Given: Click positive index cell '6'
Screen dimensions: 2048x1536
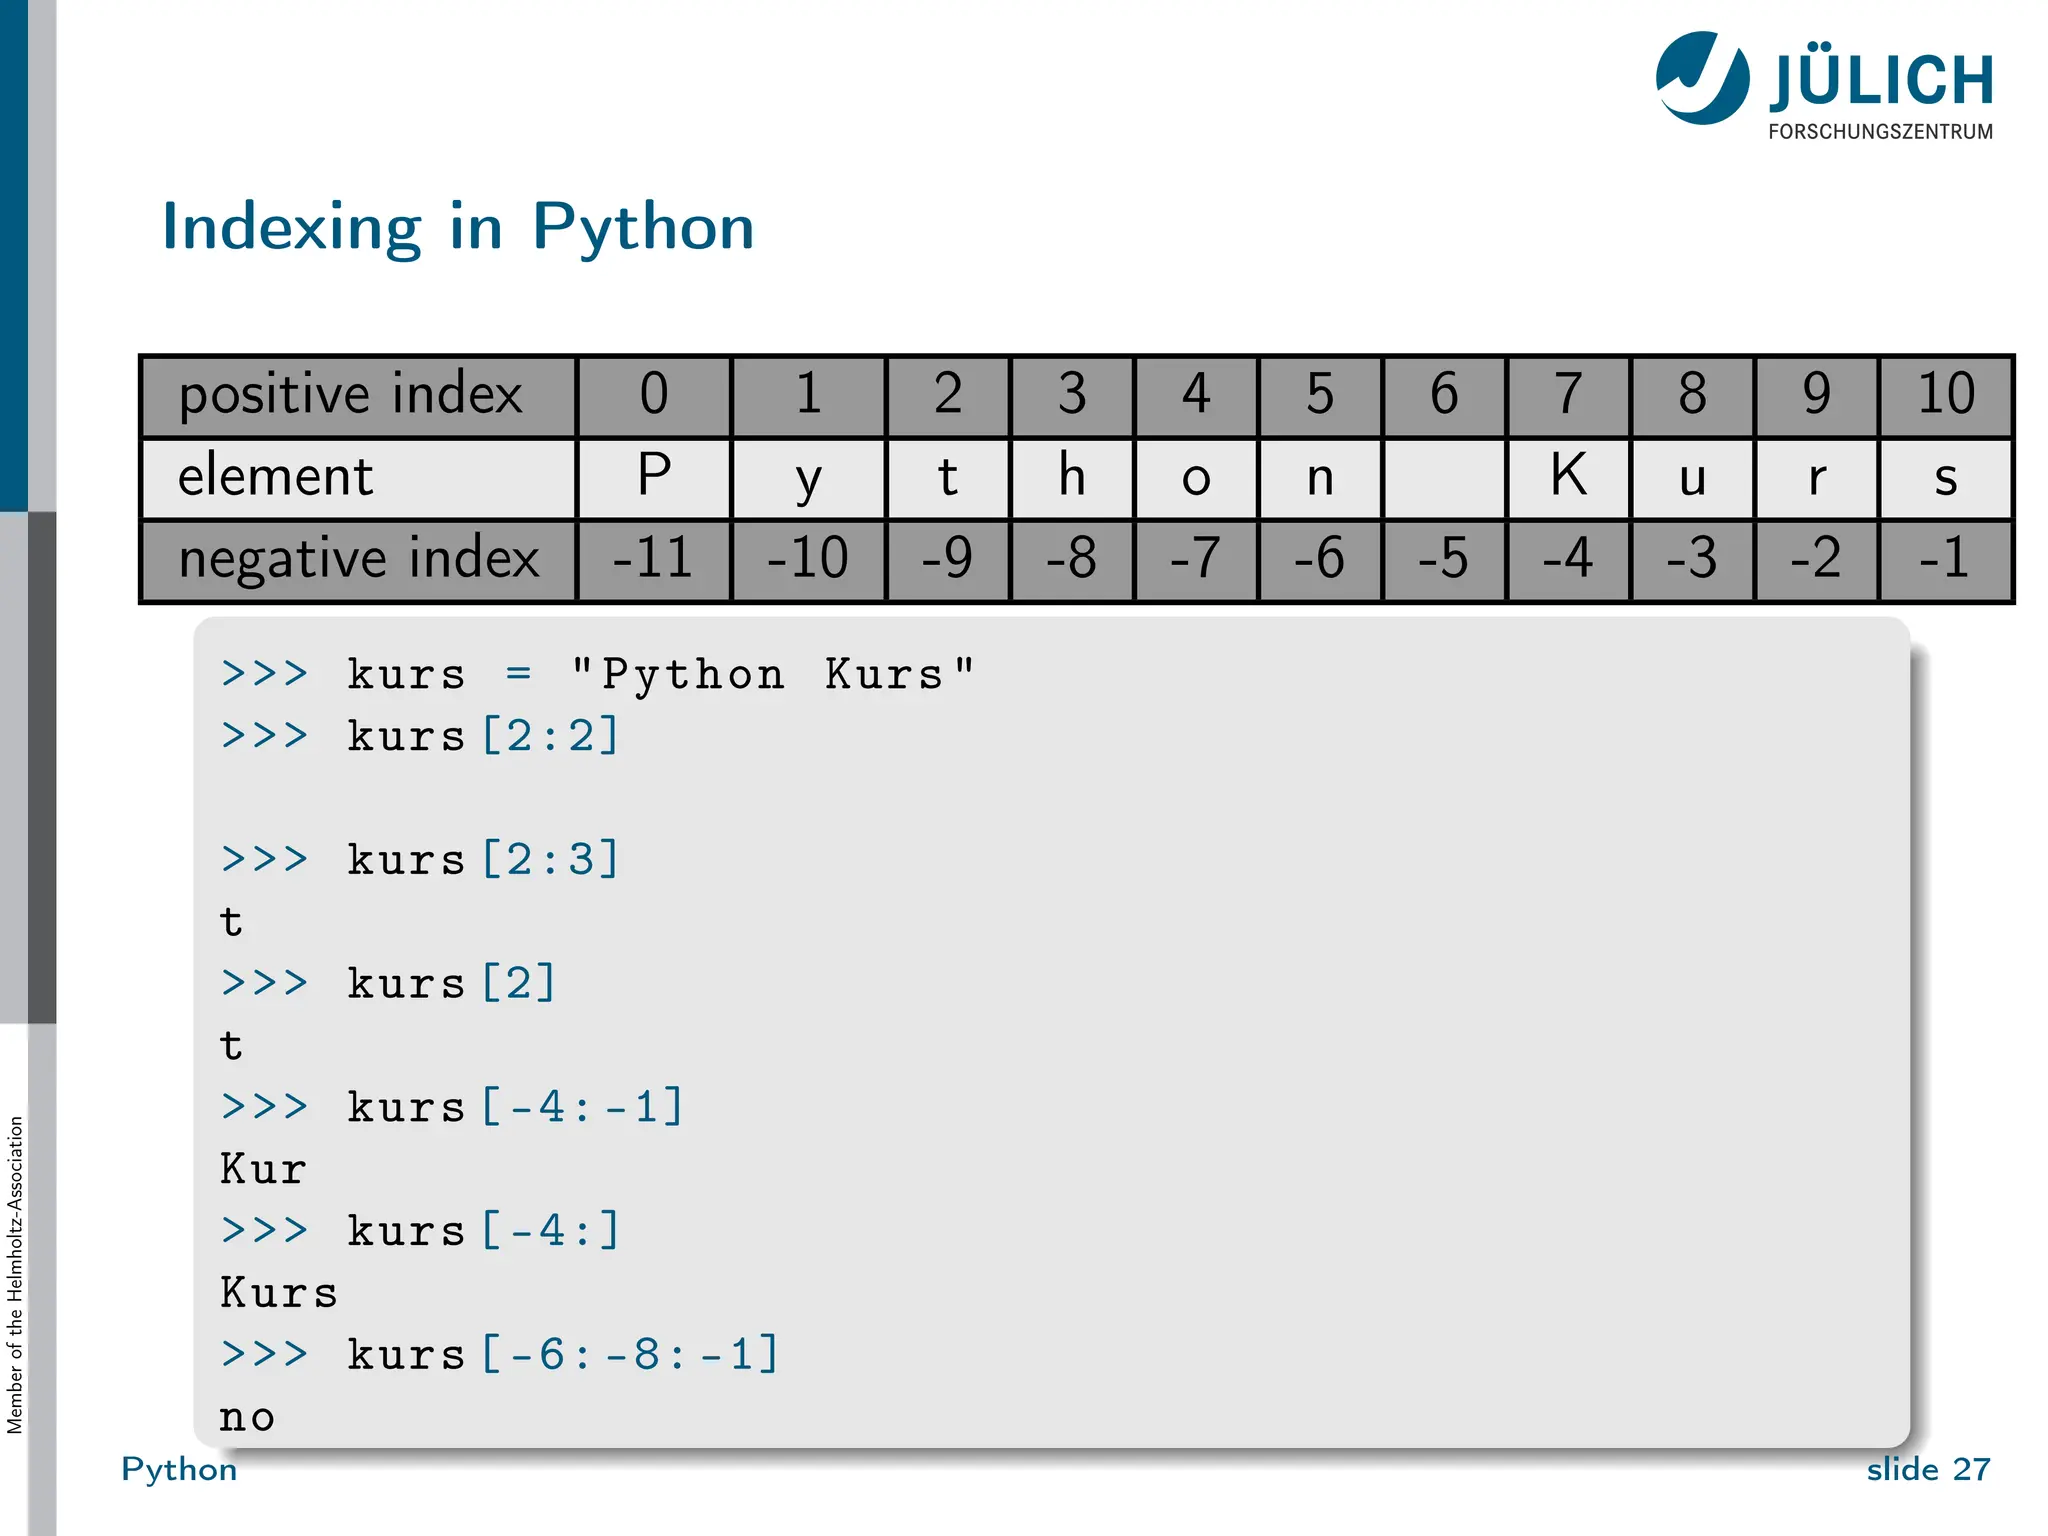Looking at the screenshot, I should (x=1444, y=396).
